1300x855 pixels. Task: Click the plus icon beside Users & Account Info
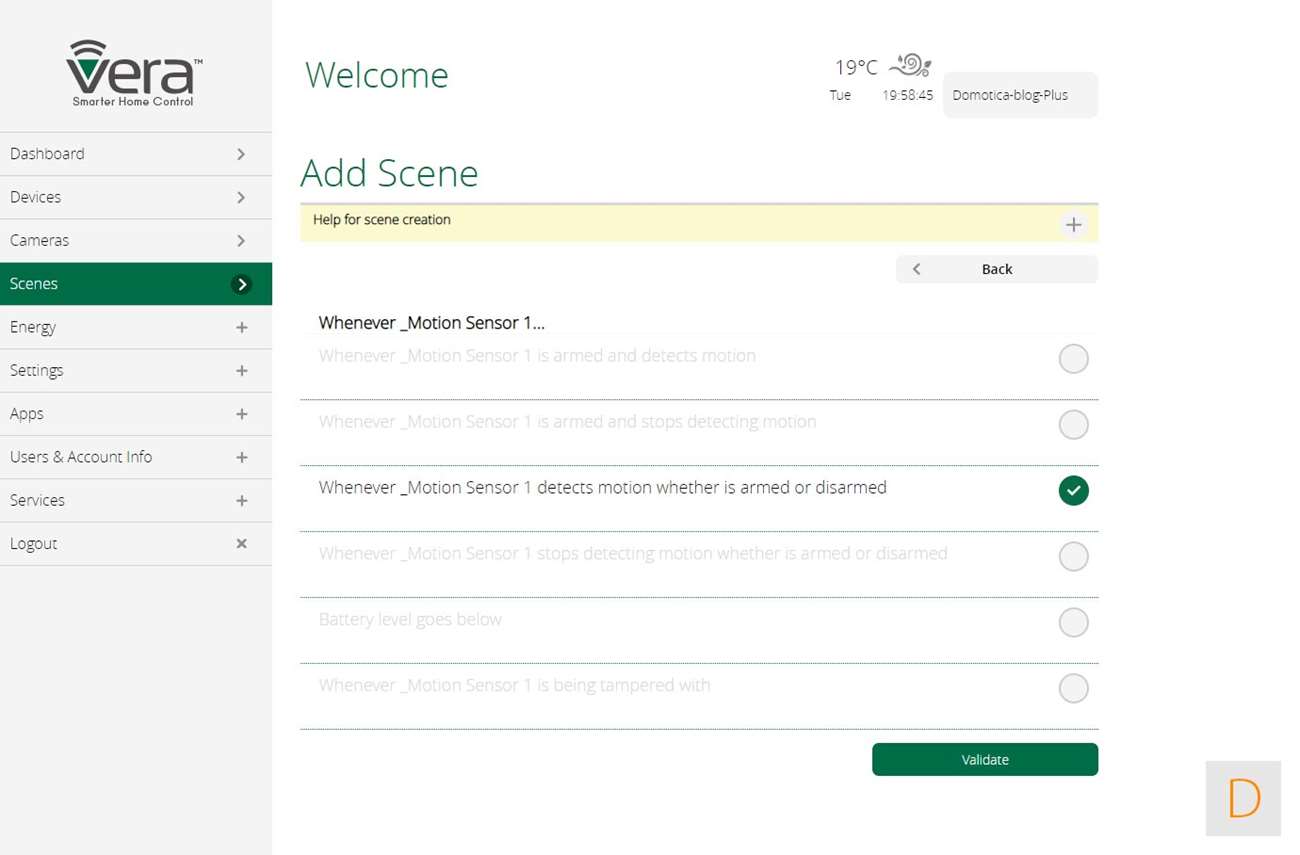click(241, 457)
